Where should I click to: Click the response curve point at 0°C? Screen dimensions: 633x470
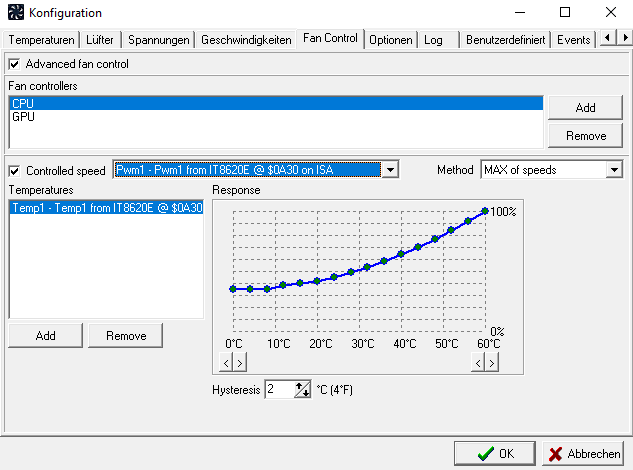233,289
